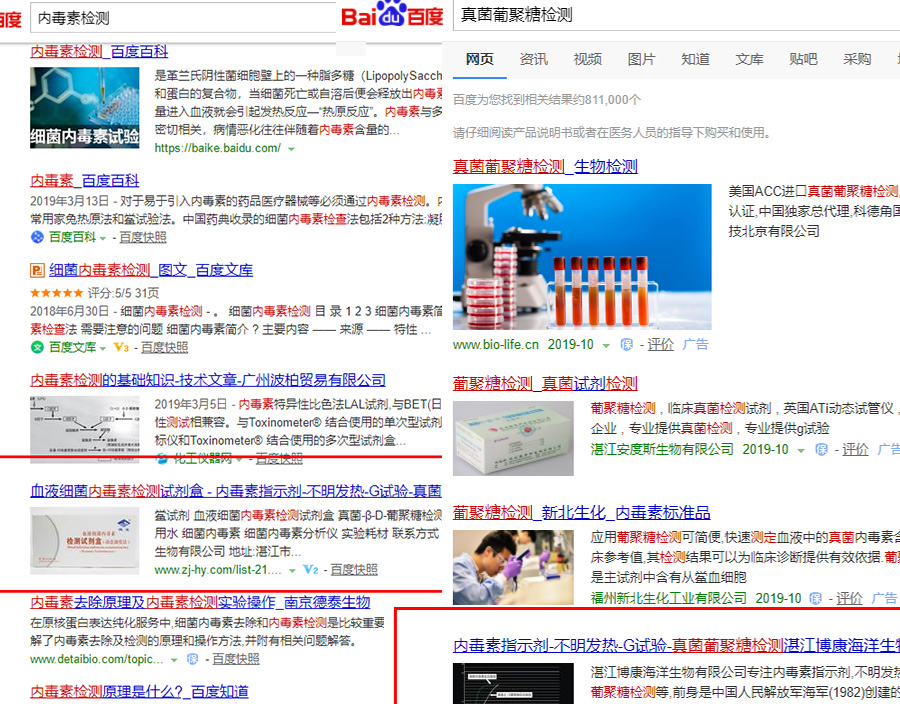Open the 图片 tab
This screenshot has width=900, height=704.
(641, 59)
